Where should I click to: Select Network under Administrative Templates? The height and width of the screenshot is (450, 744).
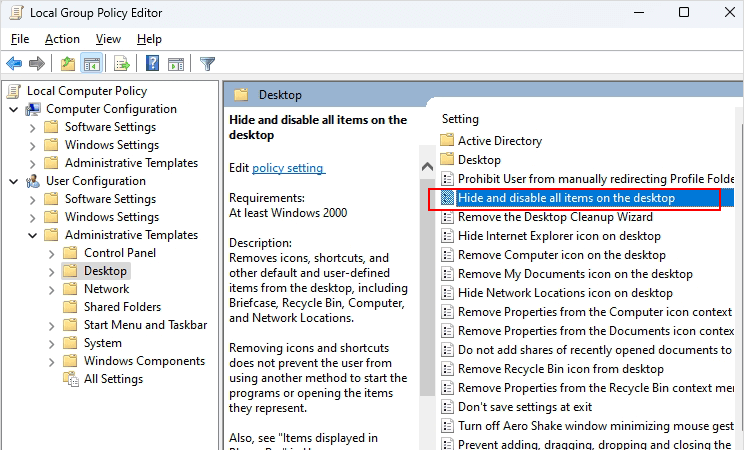(x=106, y=289)
